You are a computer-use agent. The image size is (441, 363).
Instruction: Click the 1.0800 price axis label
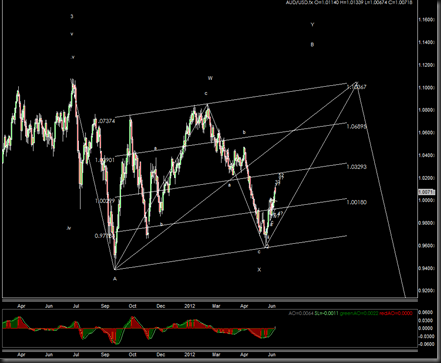pyautogui.click(x=426, y=110)
